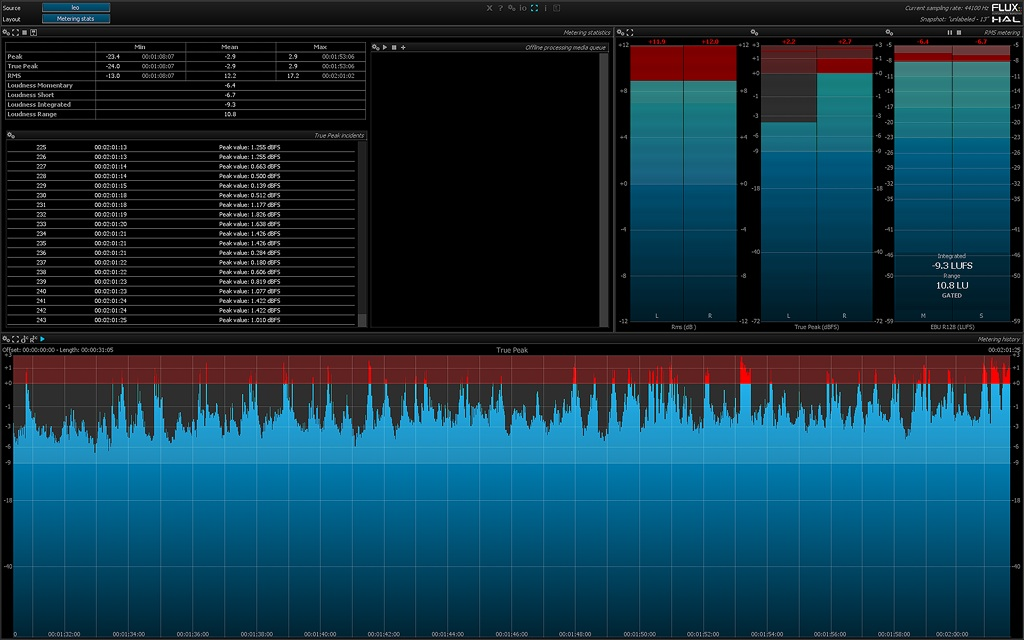The height and width of the screenshot is (640, 1024).
Task: Click the FLUX HAL logo
Action: tap(1006, 13)
